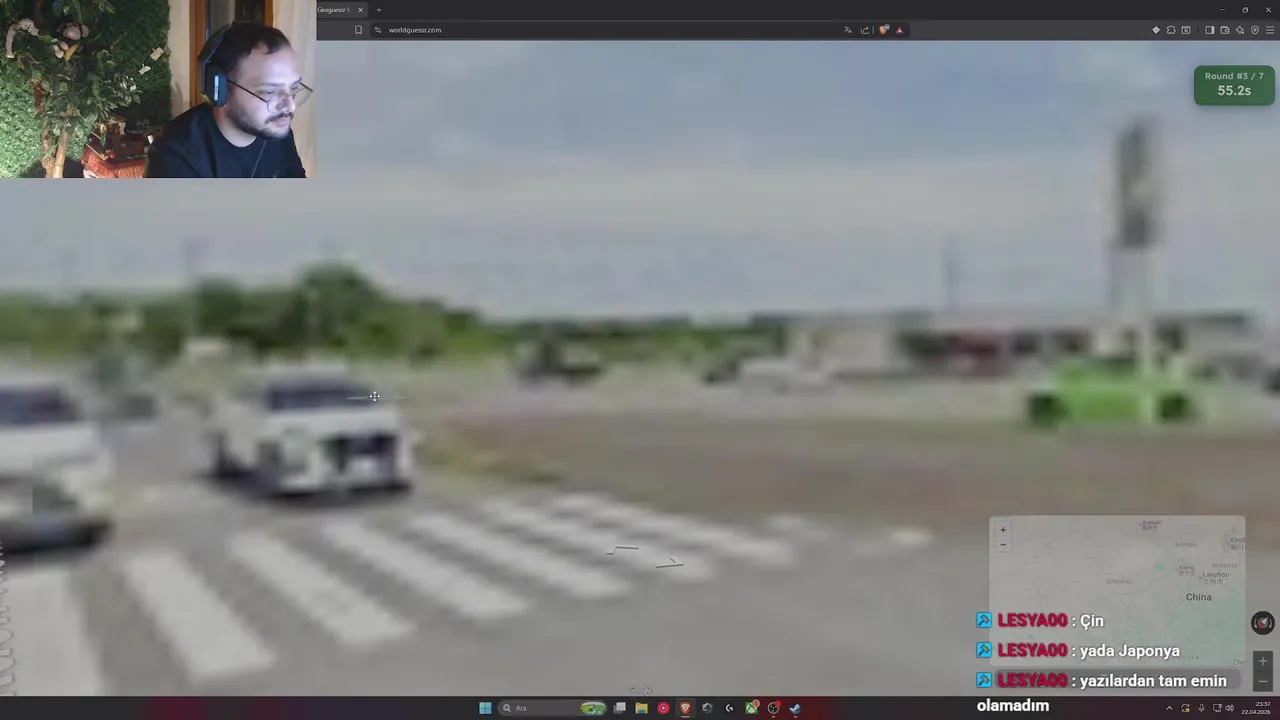Open the Brave wallet icon

click(1225, 30)
